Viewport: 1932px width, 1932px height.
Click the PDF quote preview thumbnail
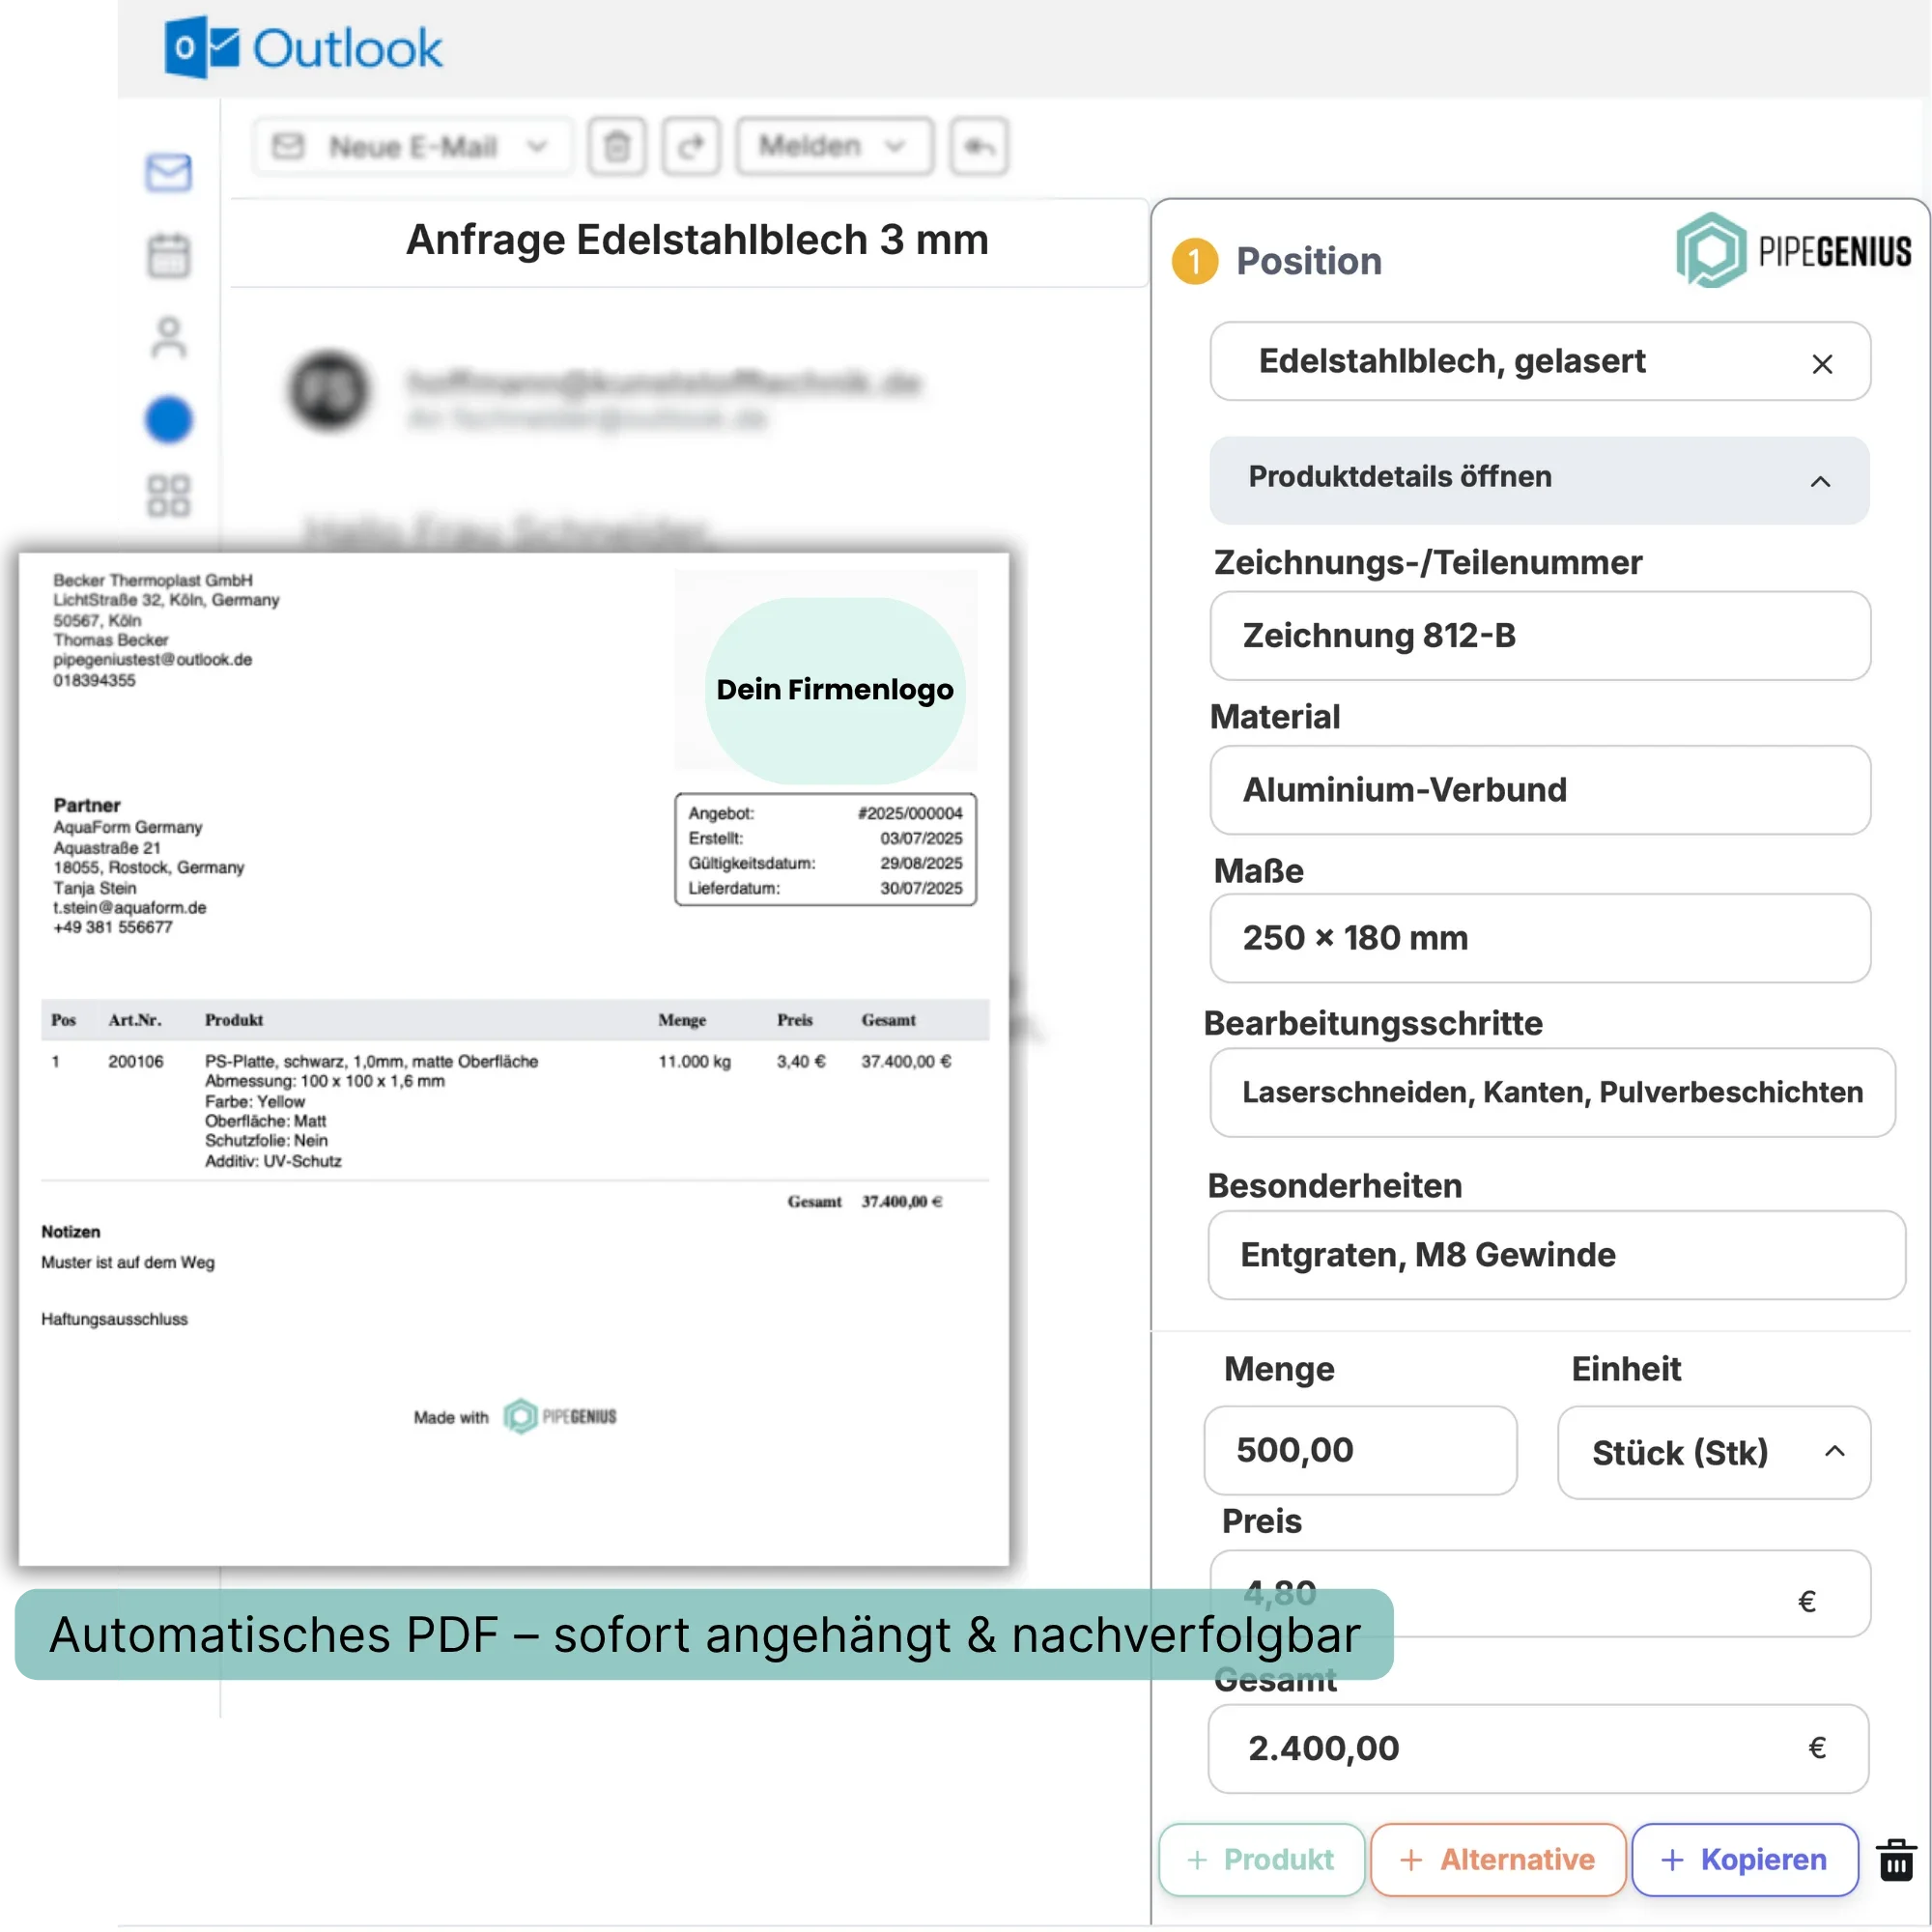[513, 1060]
